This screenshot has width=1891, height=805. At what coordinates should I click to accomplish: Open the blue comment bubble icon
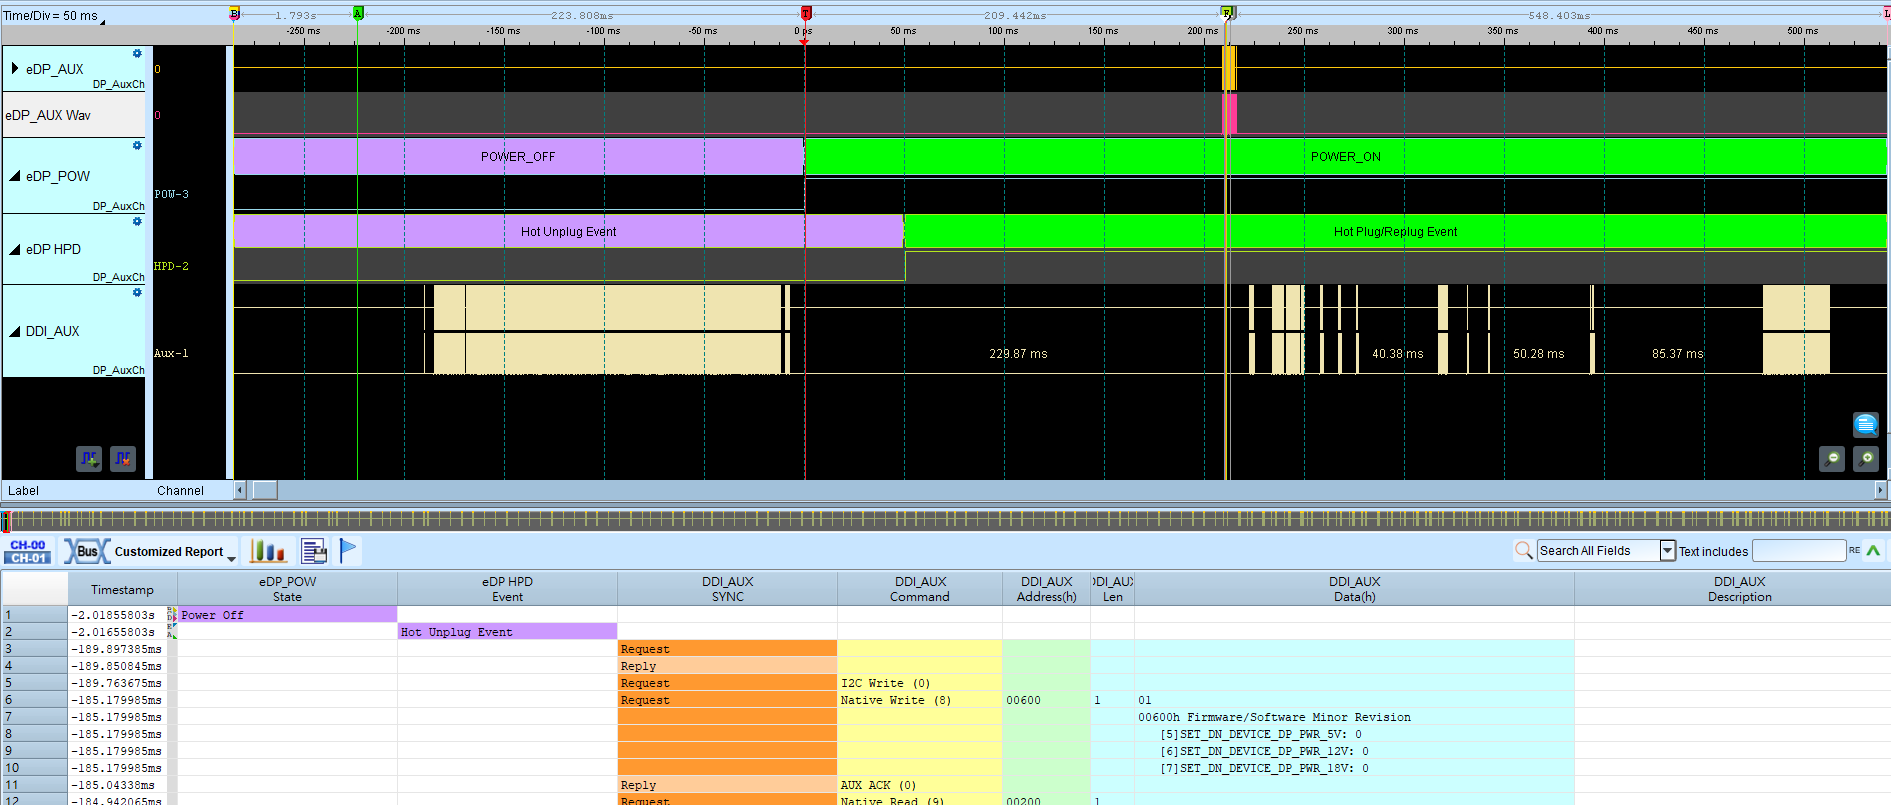click(x=1866, y=424)
